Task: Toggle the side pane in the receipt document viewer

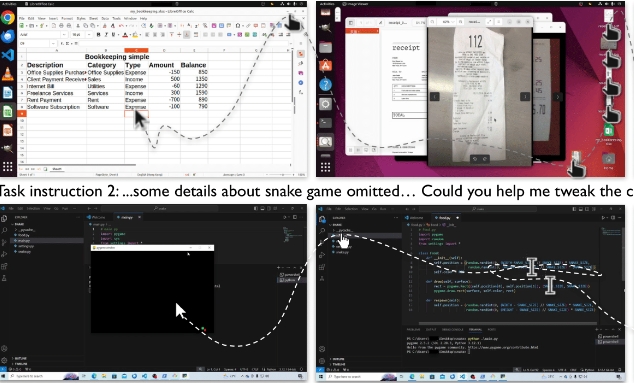Action: pos(351,23)
